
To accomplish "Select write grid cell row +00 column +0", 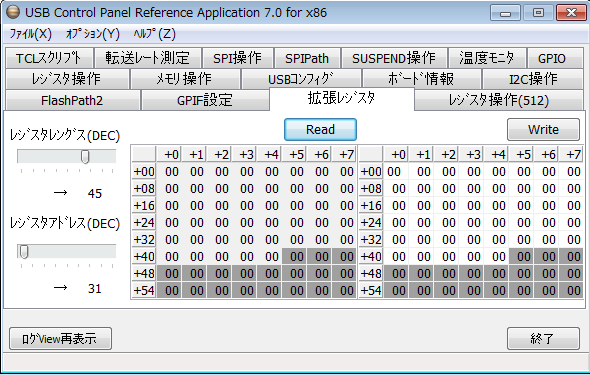I will click(x=396, y=172).
